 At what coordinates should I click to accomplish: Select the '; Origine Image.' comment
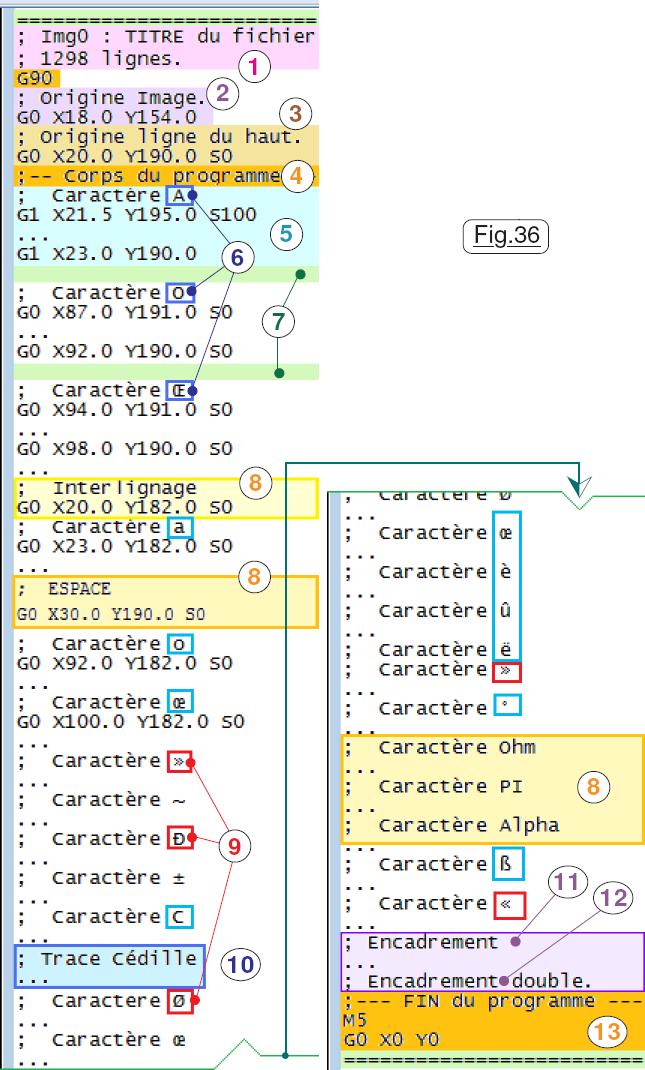click(x=112, y=98)
